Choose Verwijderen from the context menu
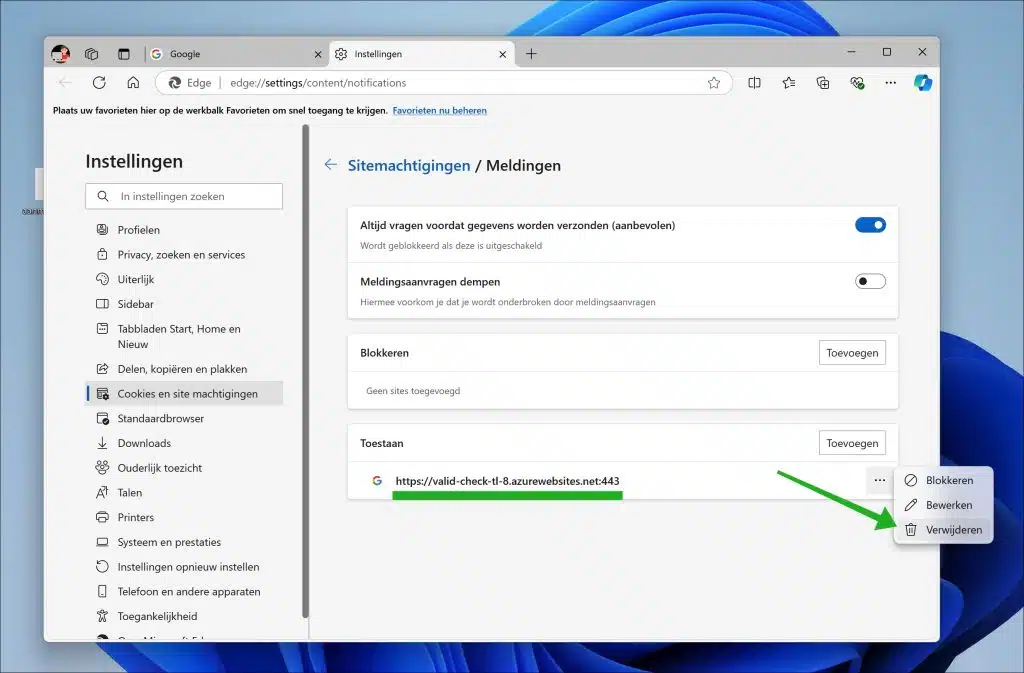 943,530
